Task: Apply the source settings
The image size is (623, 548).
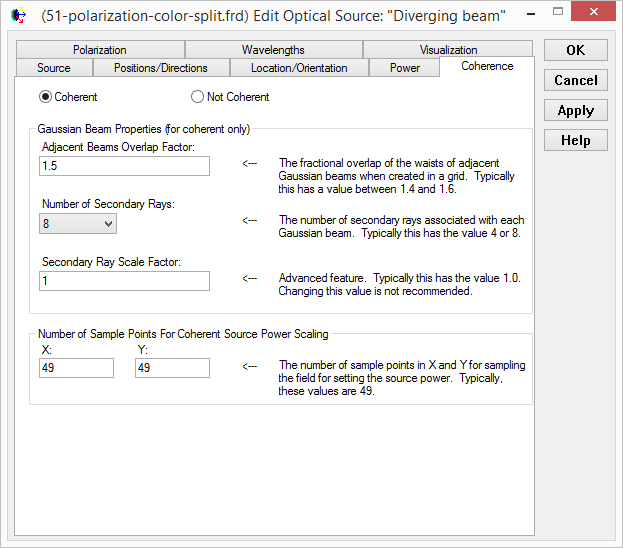Action: 575,111
